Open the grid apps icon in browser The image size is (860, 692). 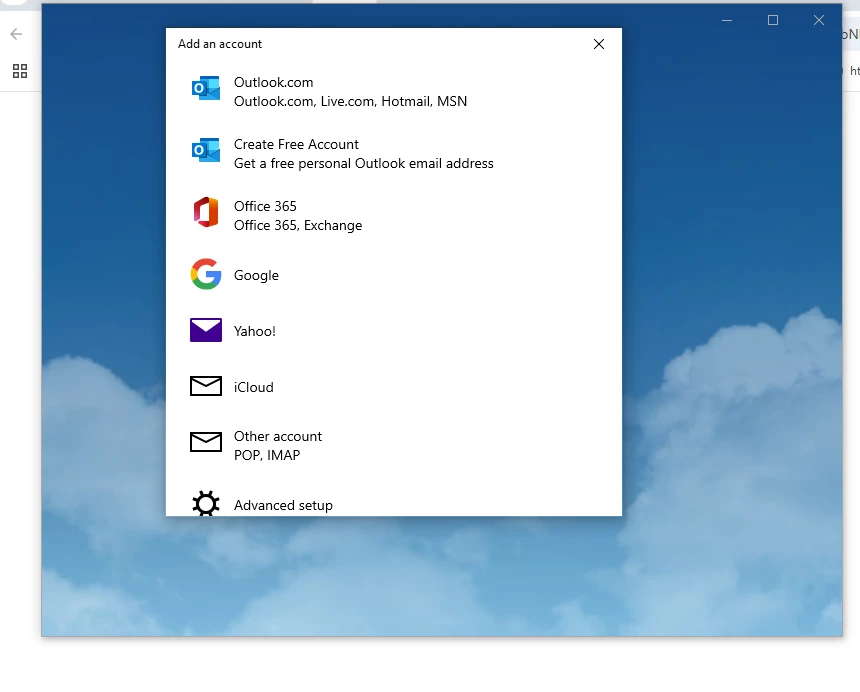click(x=20, y=71)
